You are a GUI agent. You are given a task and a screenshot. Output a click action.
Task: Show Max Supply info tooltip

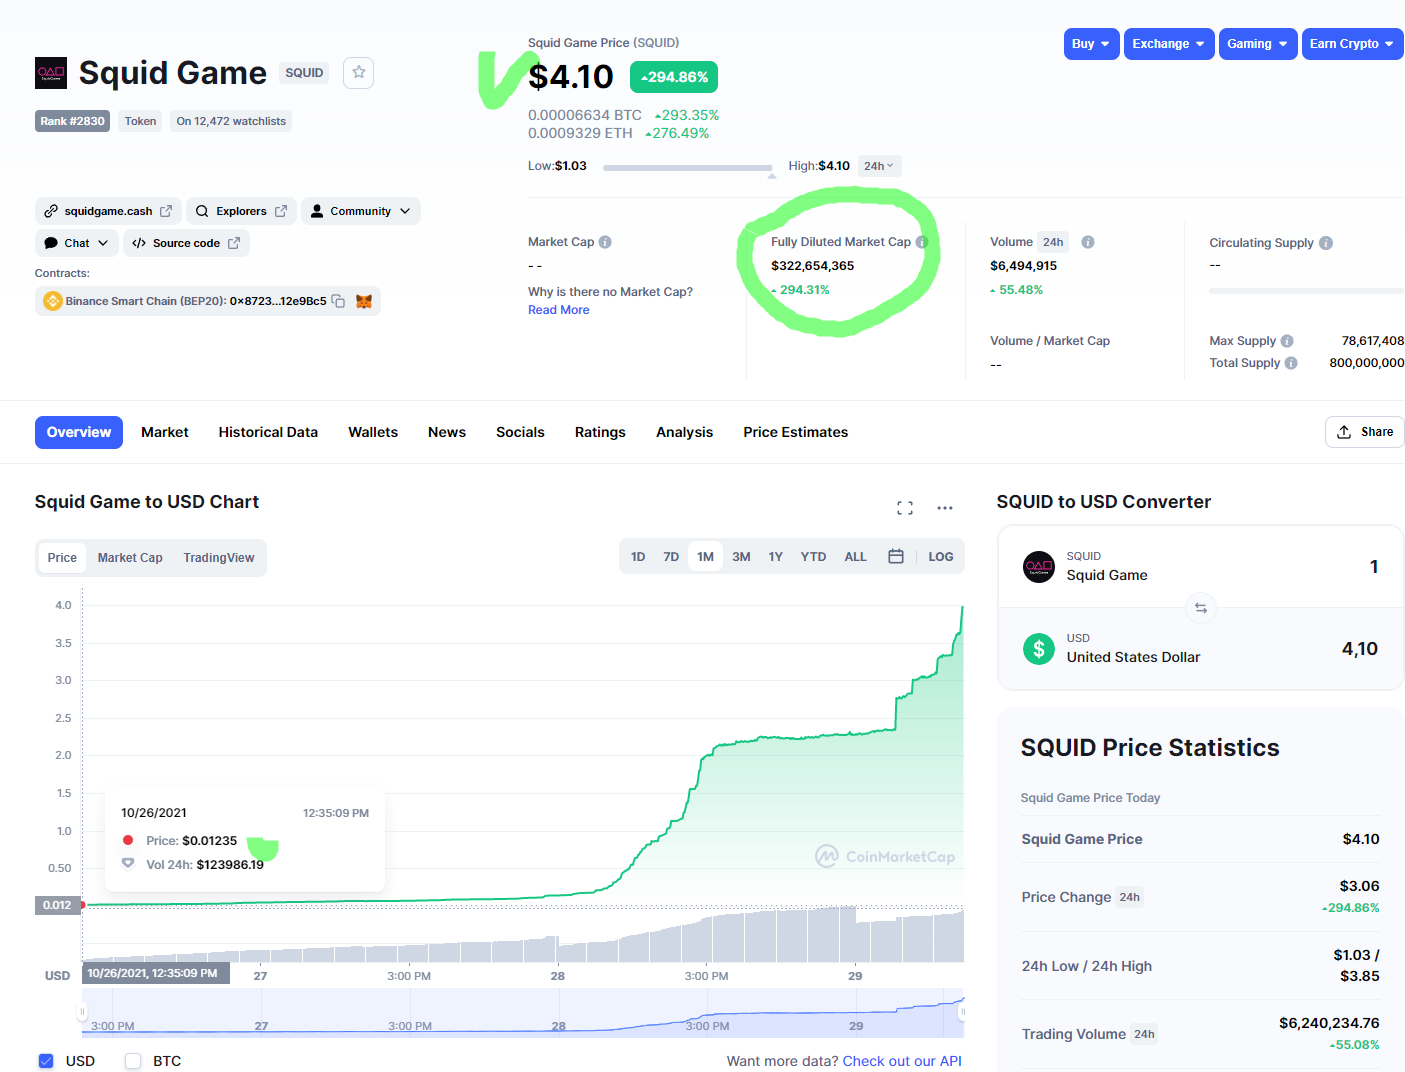coord(1287,341)
